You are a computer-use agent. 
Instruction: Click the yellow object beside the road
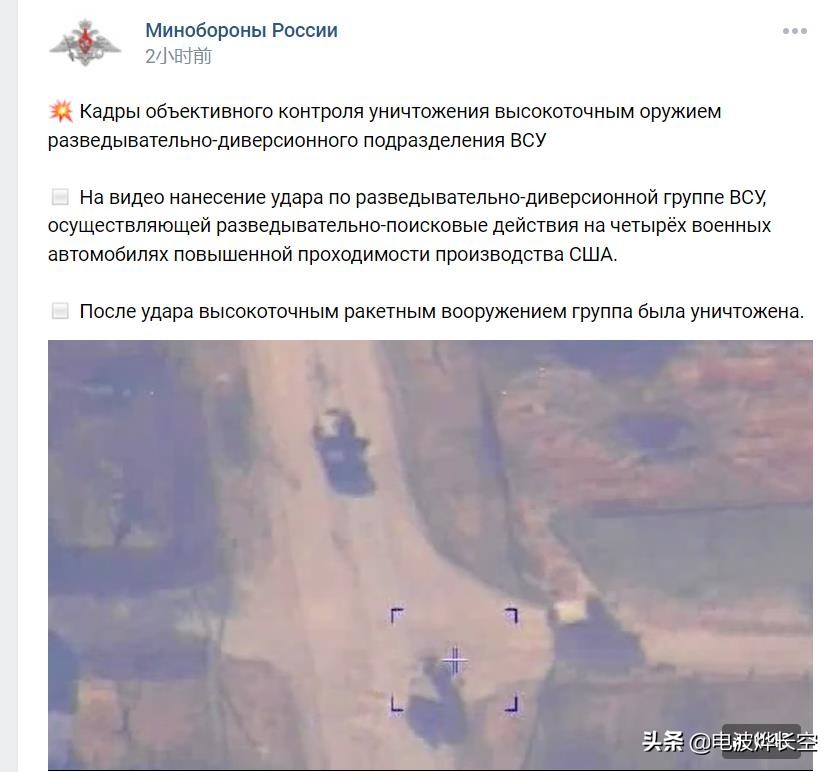point(570,610)
